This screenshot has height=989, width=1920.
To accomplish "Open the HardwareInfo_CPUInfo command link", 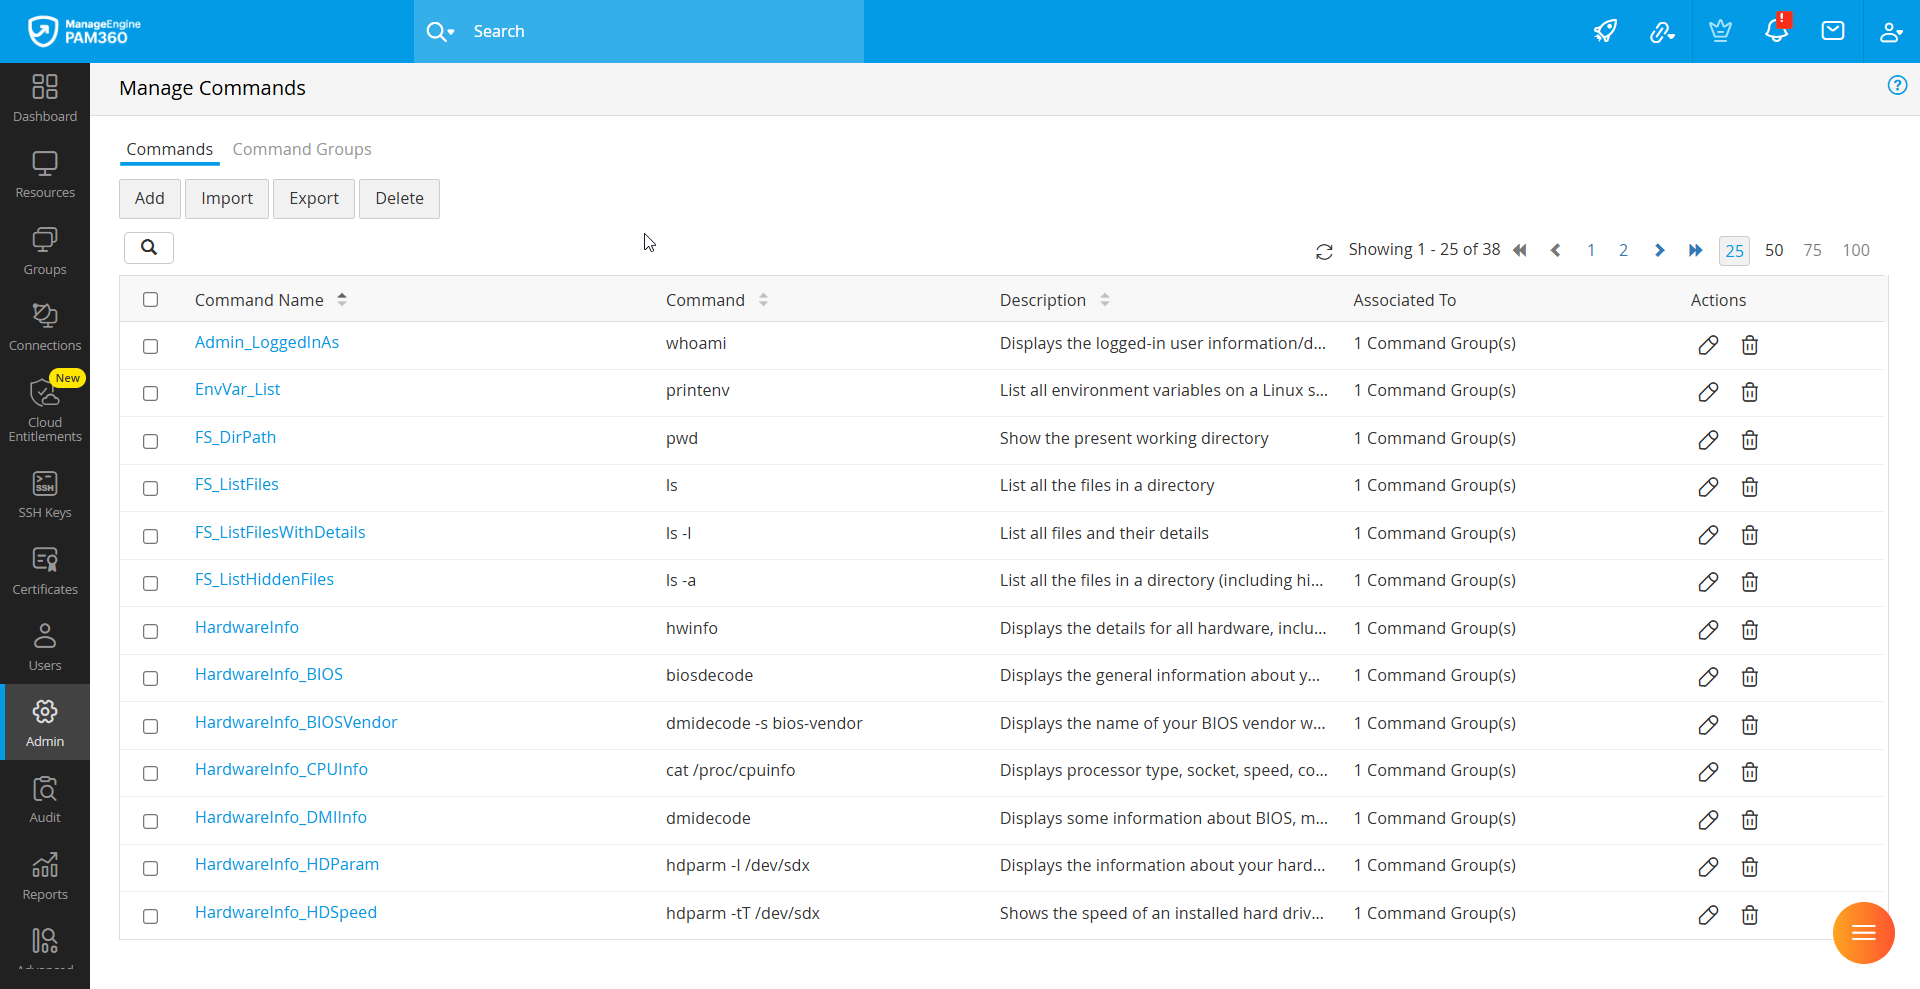I will (281, 770).
